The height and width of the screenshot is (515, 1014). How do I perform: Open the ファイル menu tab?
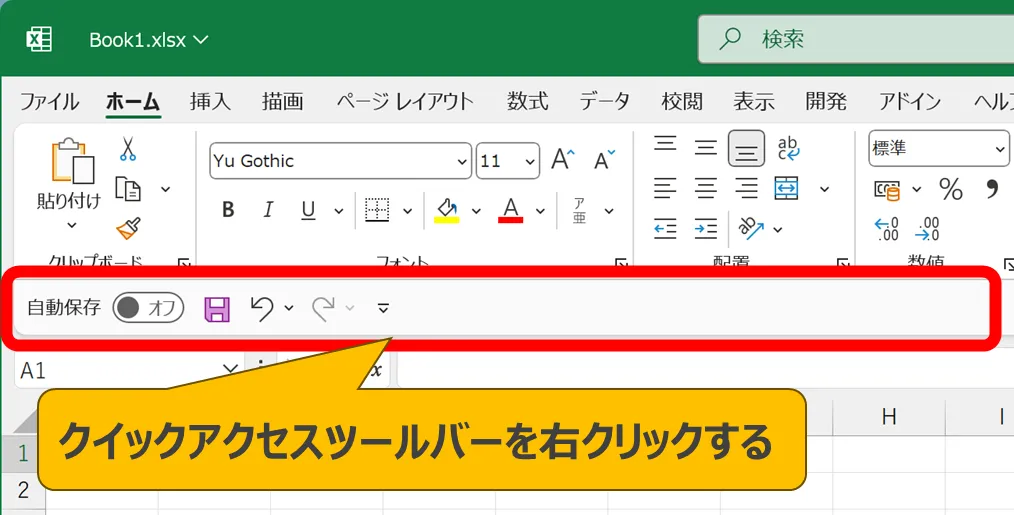(49, 101)
